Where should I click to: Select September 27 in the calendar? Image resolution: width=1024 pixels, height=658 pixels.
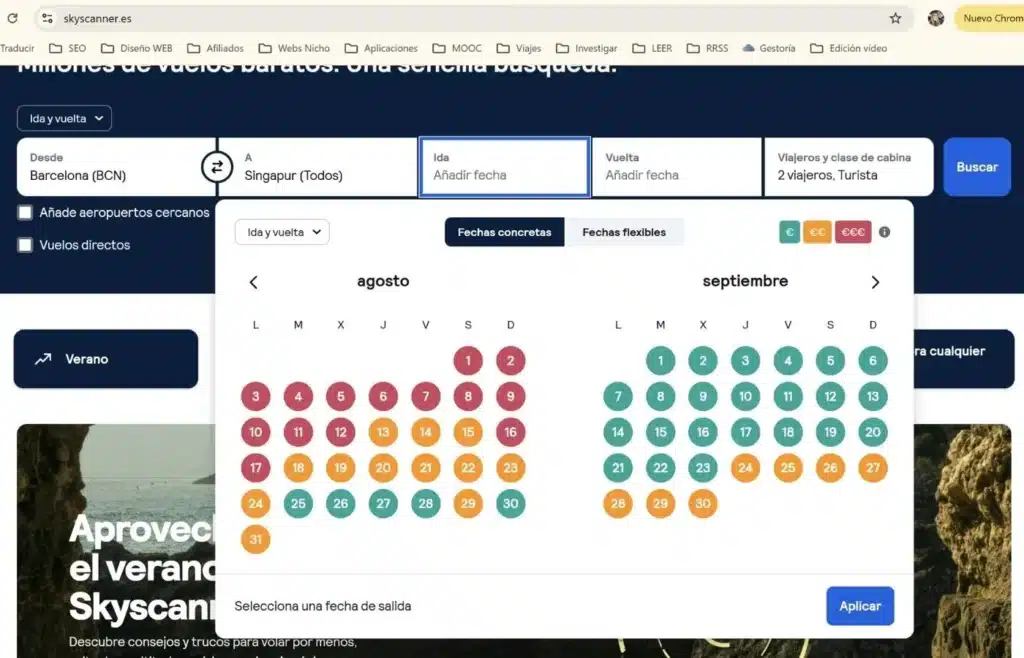click(x=872, y=467)
